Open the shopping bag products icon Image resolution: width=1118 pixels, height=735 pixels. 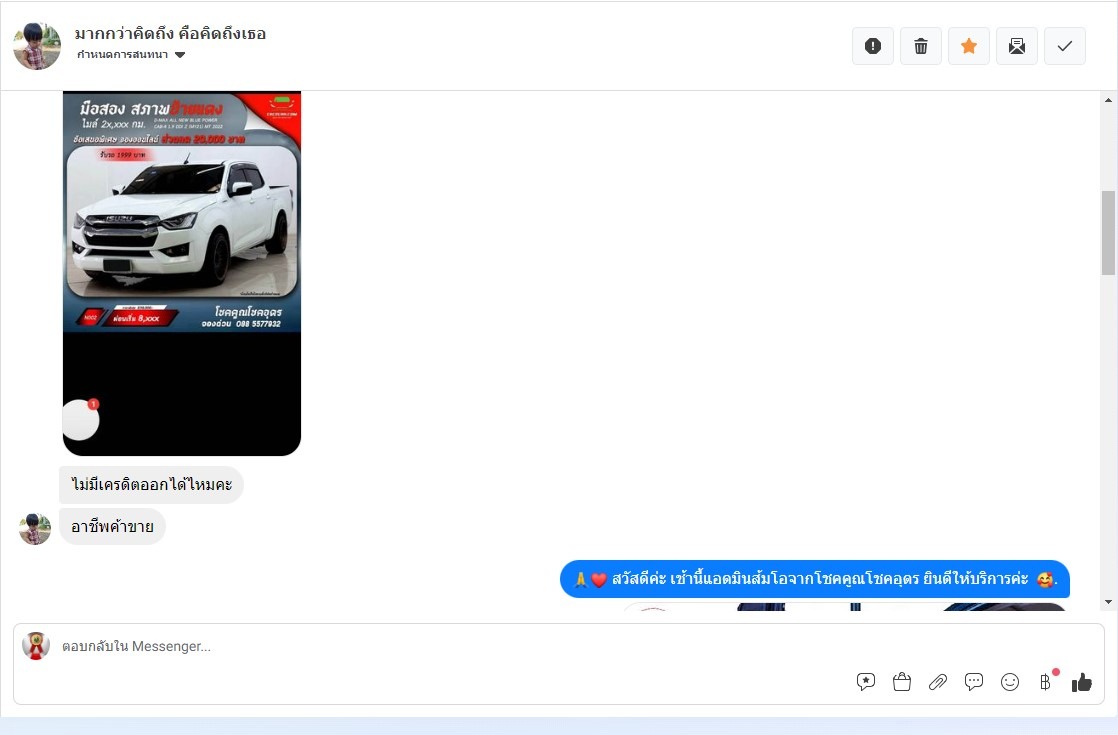coord(902,682)
